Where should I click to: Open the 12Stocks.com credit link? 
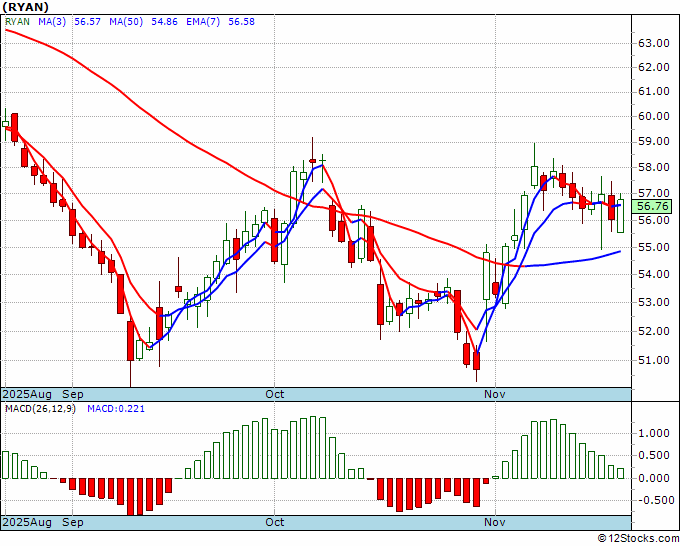(638, 539)
